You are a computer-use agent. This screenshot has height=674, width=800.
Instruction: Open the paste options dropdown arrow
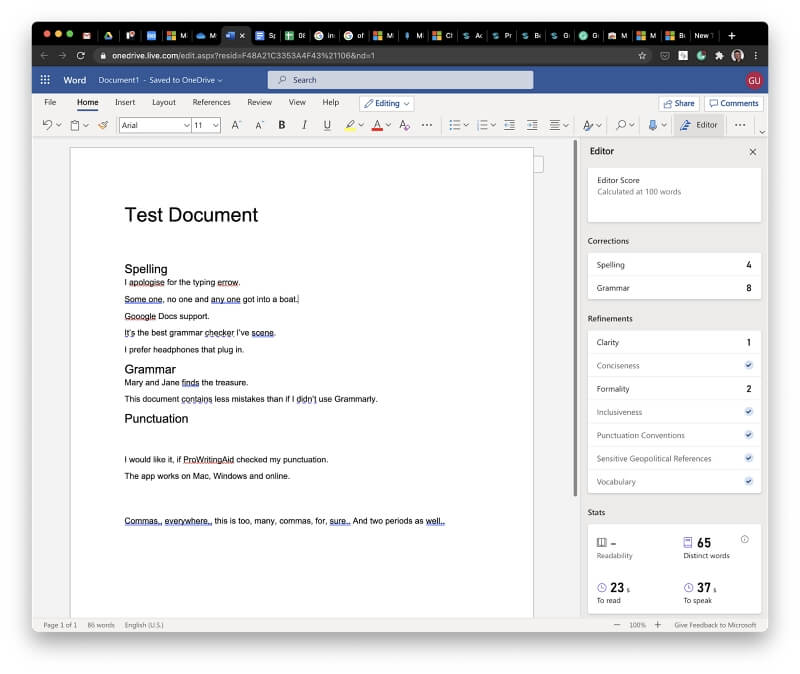coord(86,125)
